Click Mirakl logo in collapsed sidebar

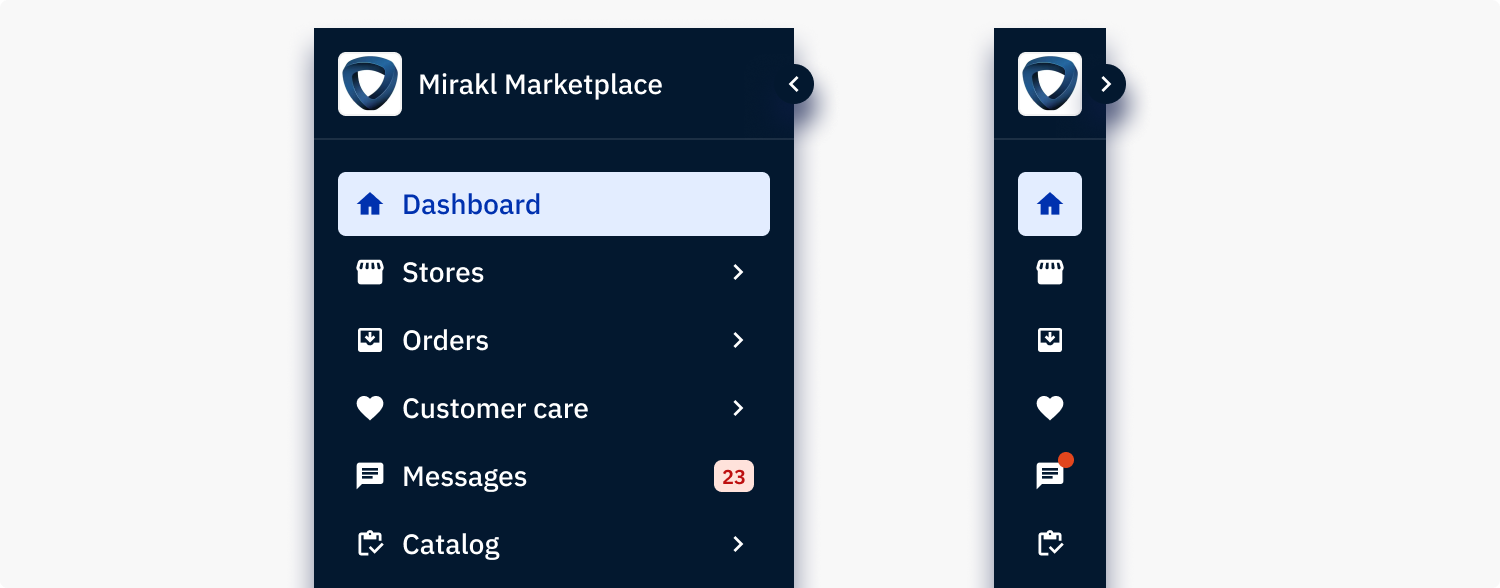[1049, 84]
